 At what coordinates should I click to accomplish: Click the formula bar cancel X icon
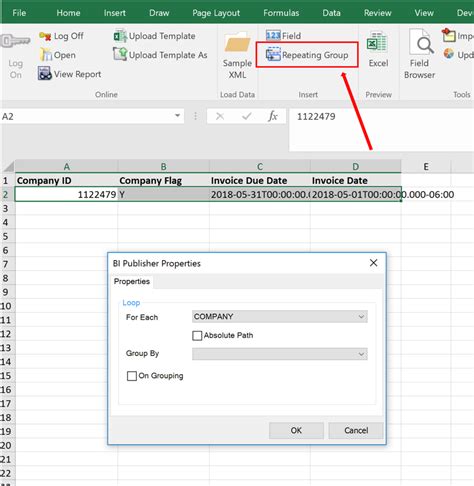click(x=220, y=116)
